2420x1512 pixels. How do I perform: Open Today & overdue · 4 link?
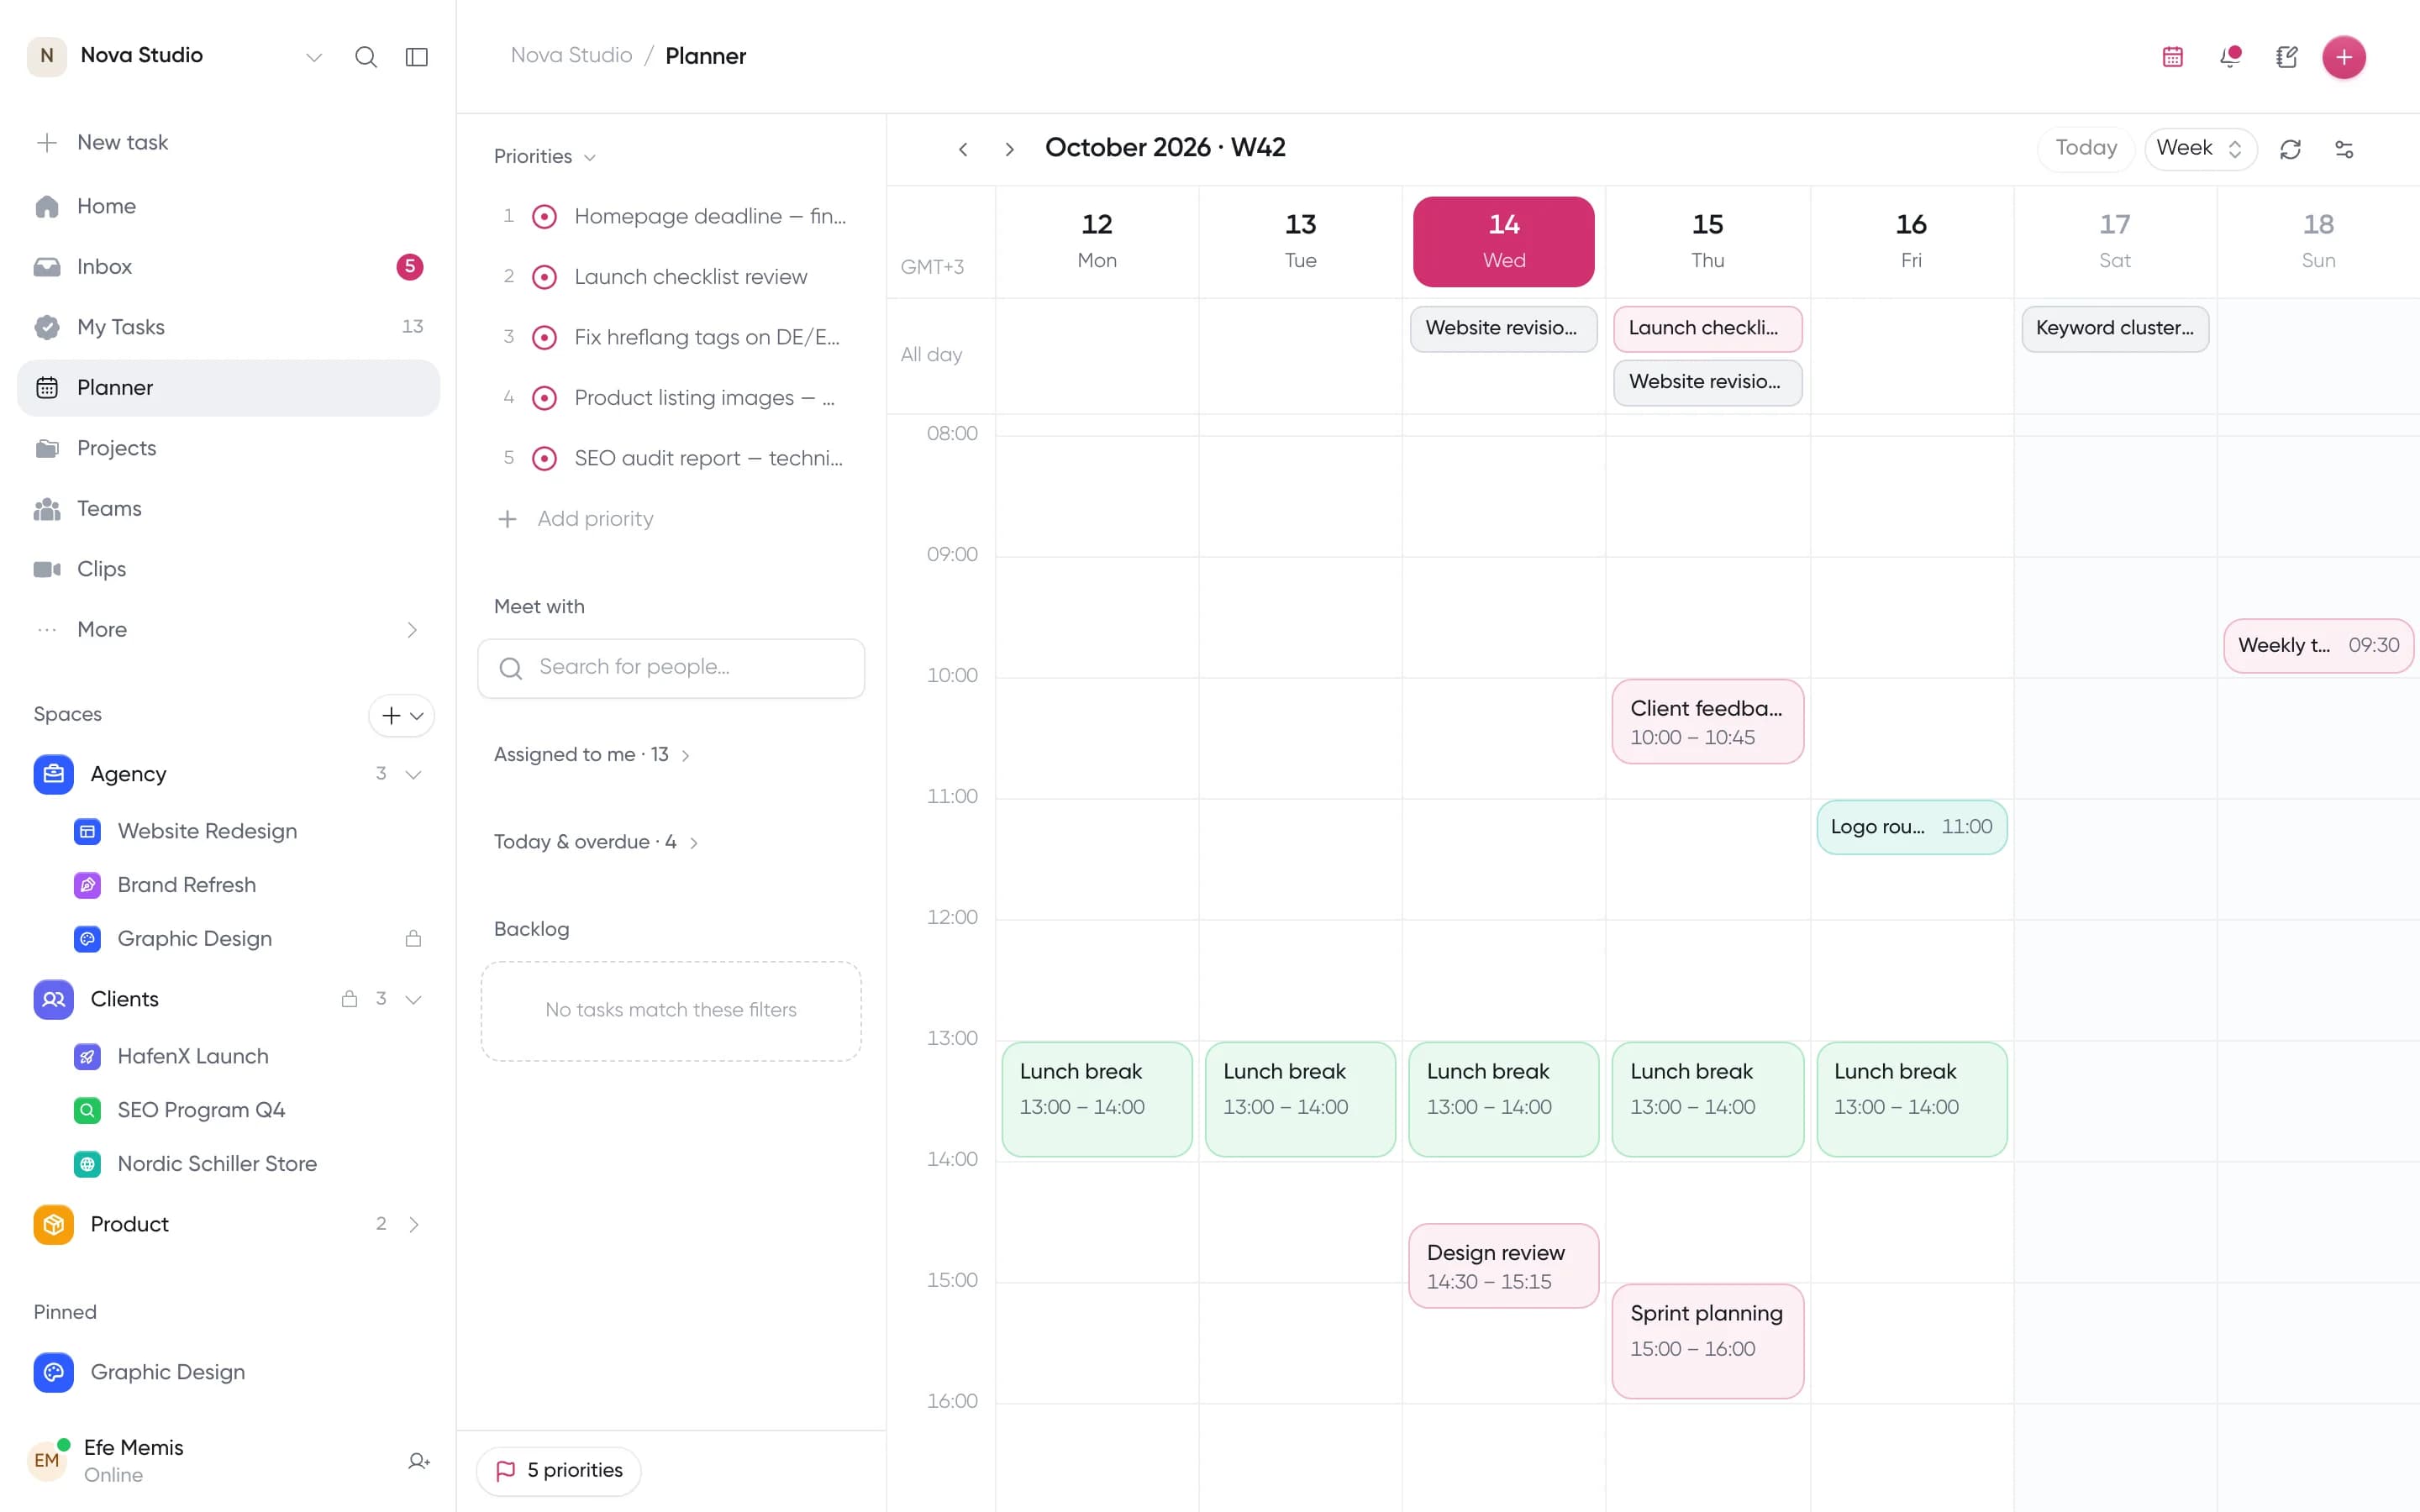[596, 842]
